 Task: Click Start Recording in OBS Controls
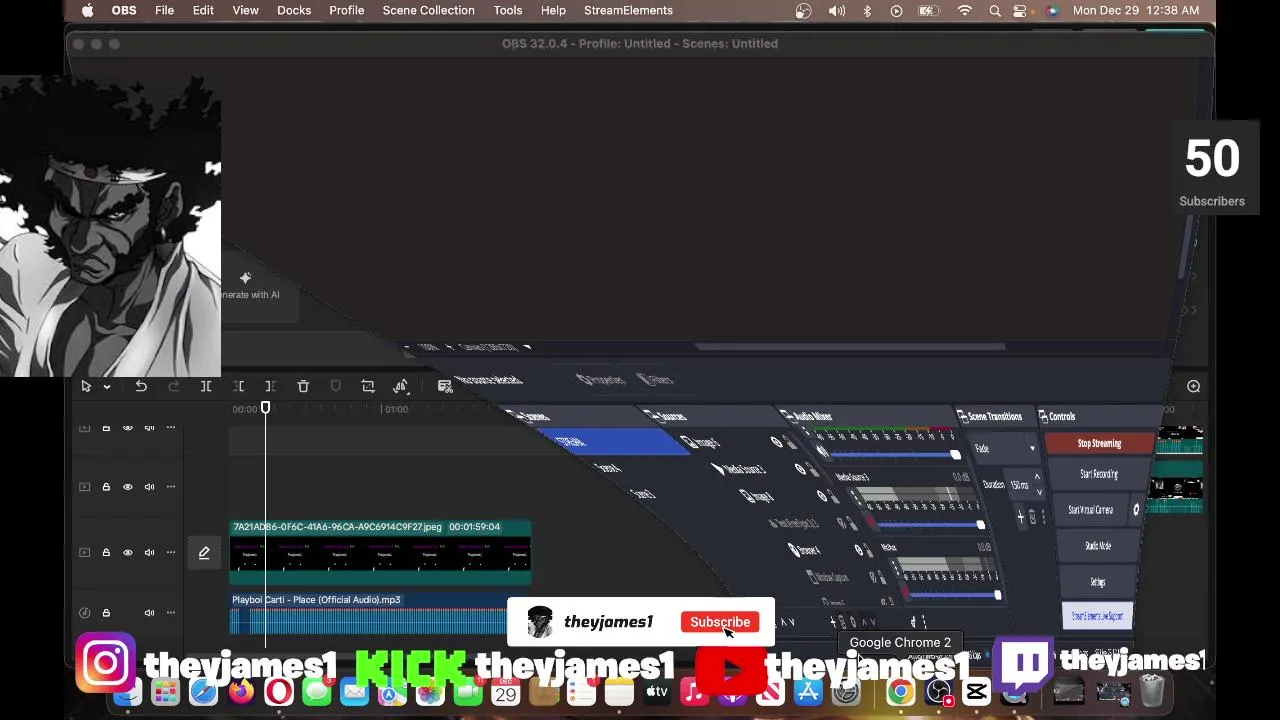pos(1099,474)
